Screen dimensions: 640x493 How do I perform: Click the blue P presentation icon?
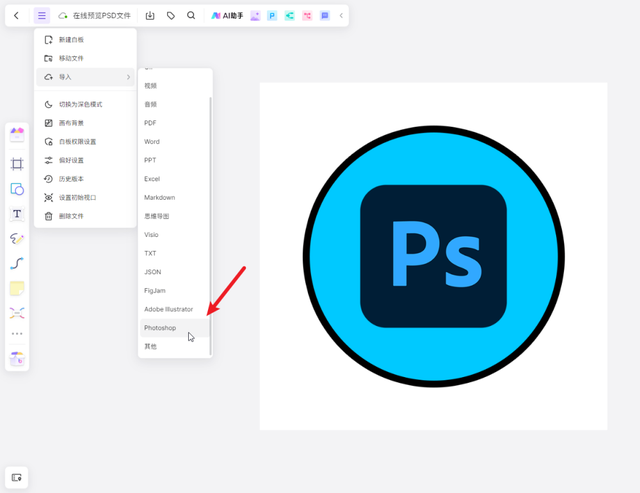pyautogui.click(x=272, y=16)
